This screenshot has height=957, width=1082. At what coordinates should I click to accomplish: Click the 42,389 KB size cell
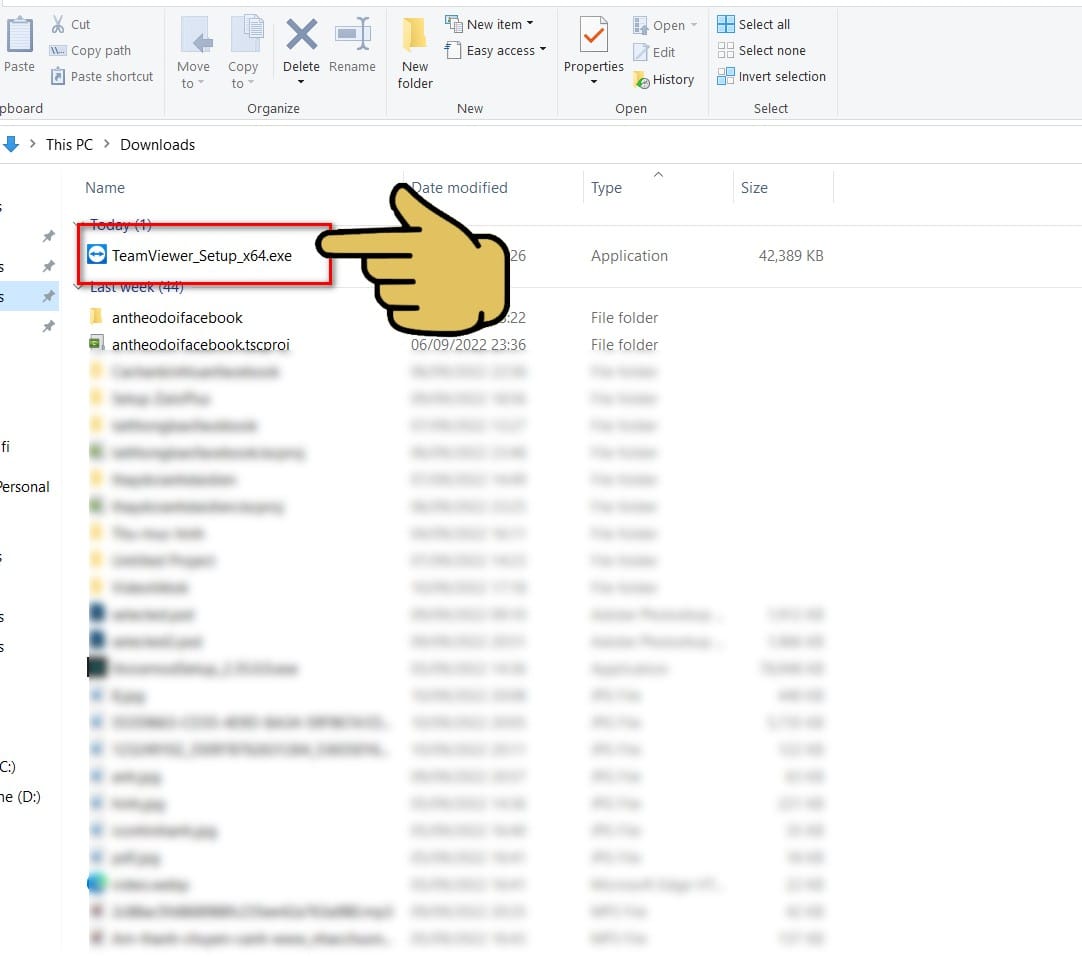coord(791,255)
